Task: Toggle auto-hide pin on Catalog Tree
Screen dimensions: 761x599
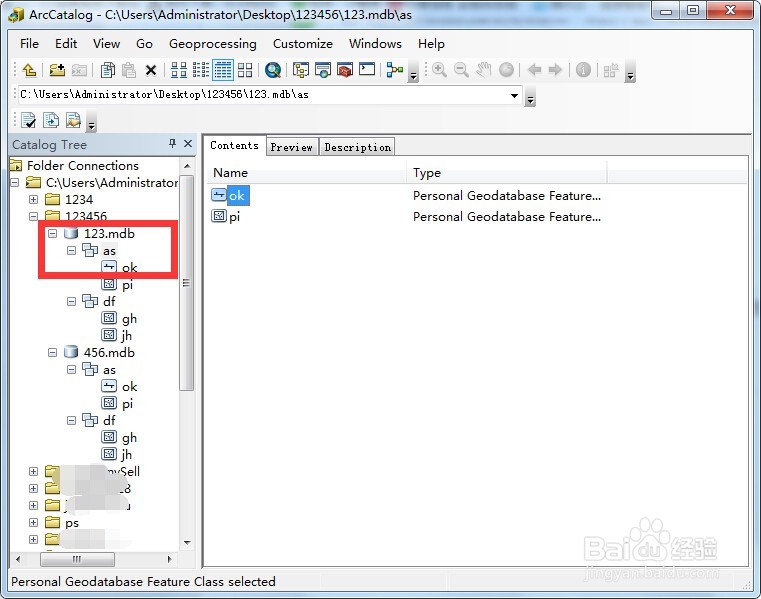Action: click(172, 144)
